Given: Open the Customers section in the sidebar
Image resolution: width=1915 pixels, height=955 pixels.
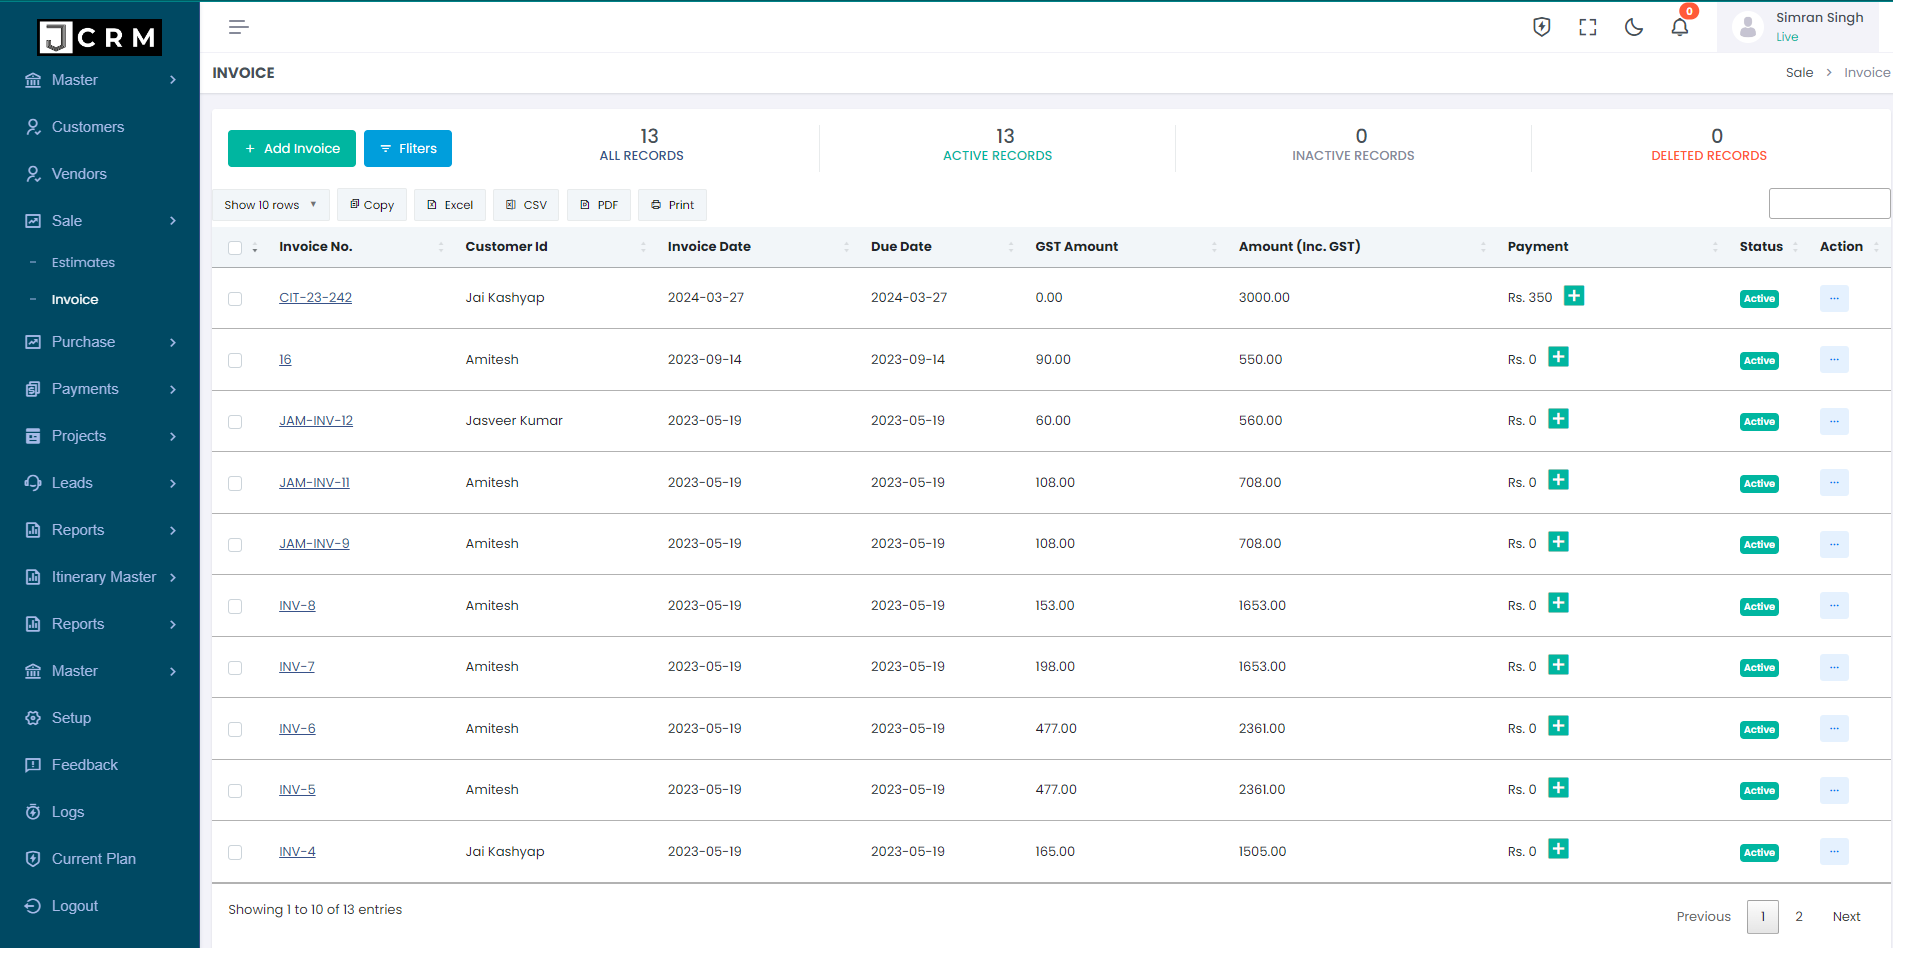Looking at the screenshot, I should click(x=88, y=126).
